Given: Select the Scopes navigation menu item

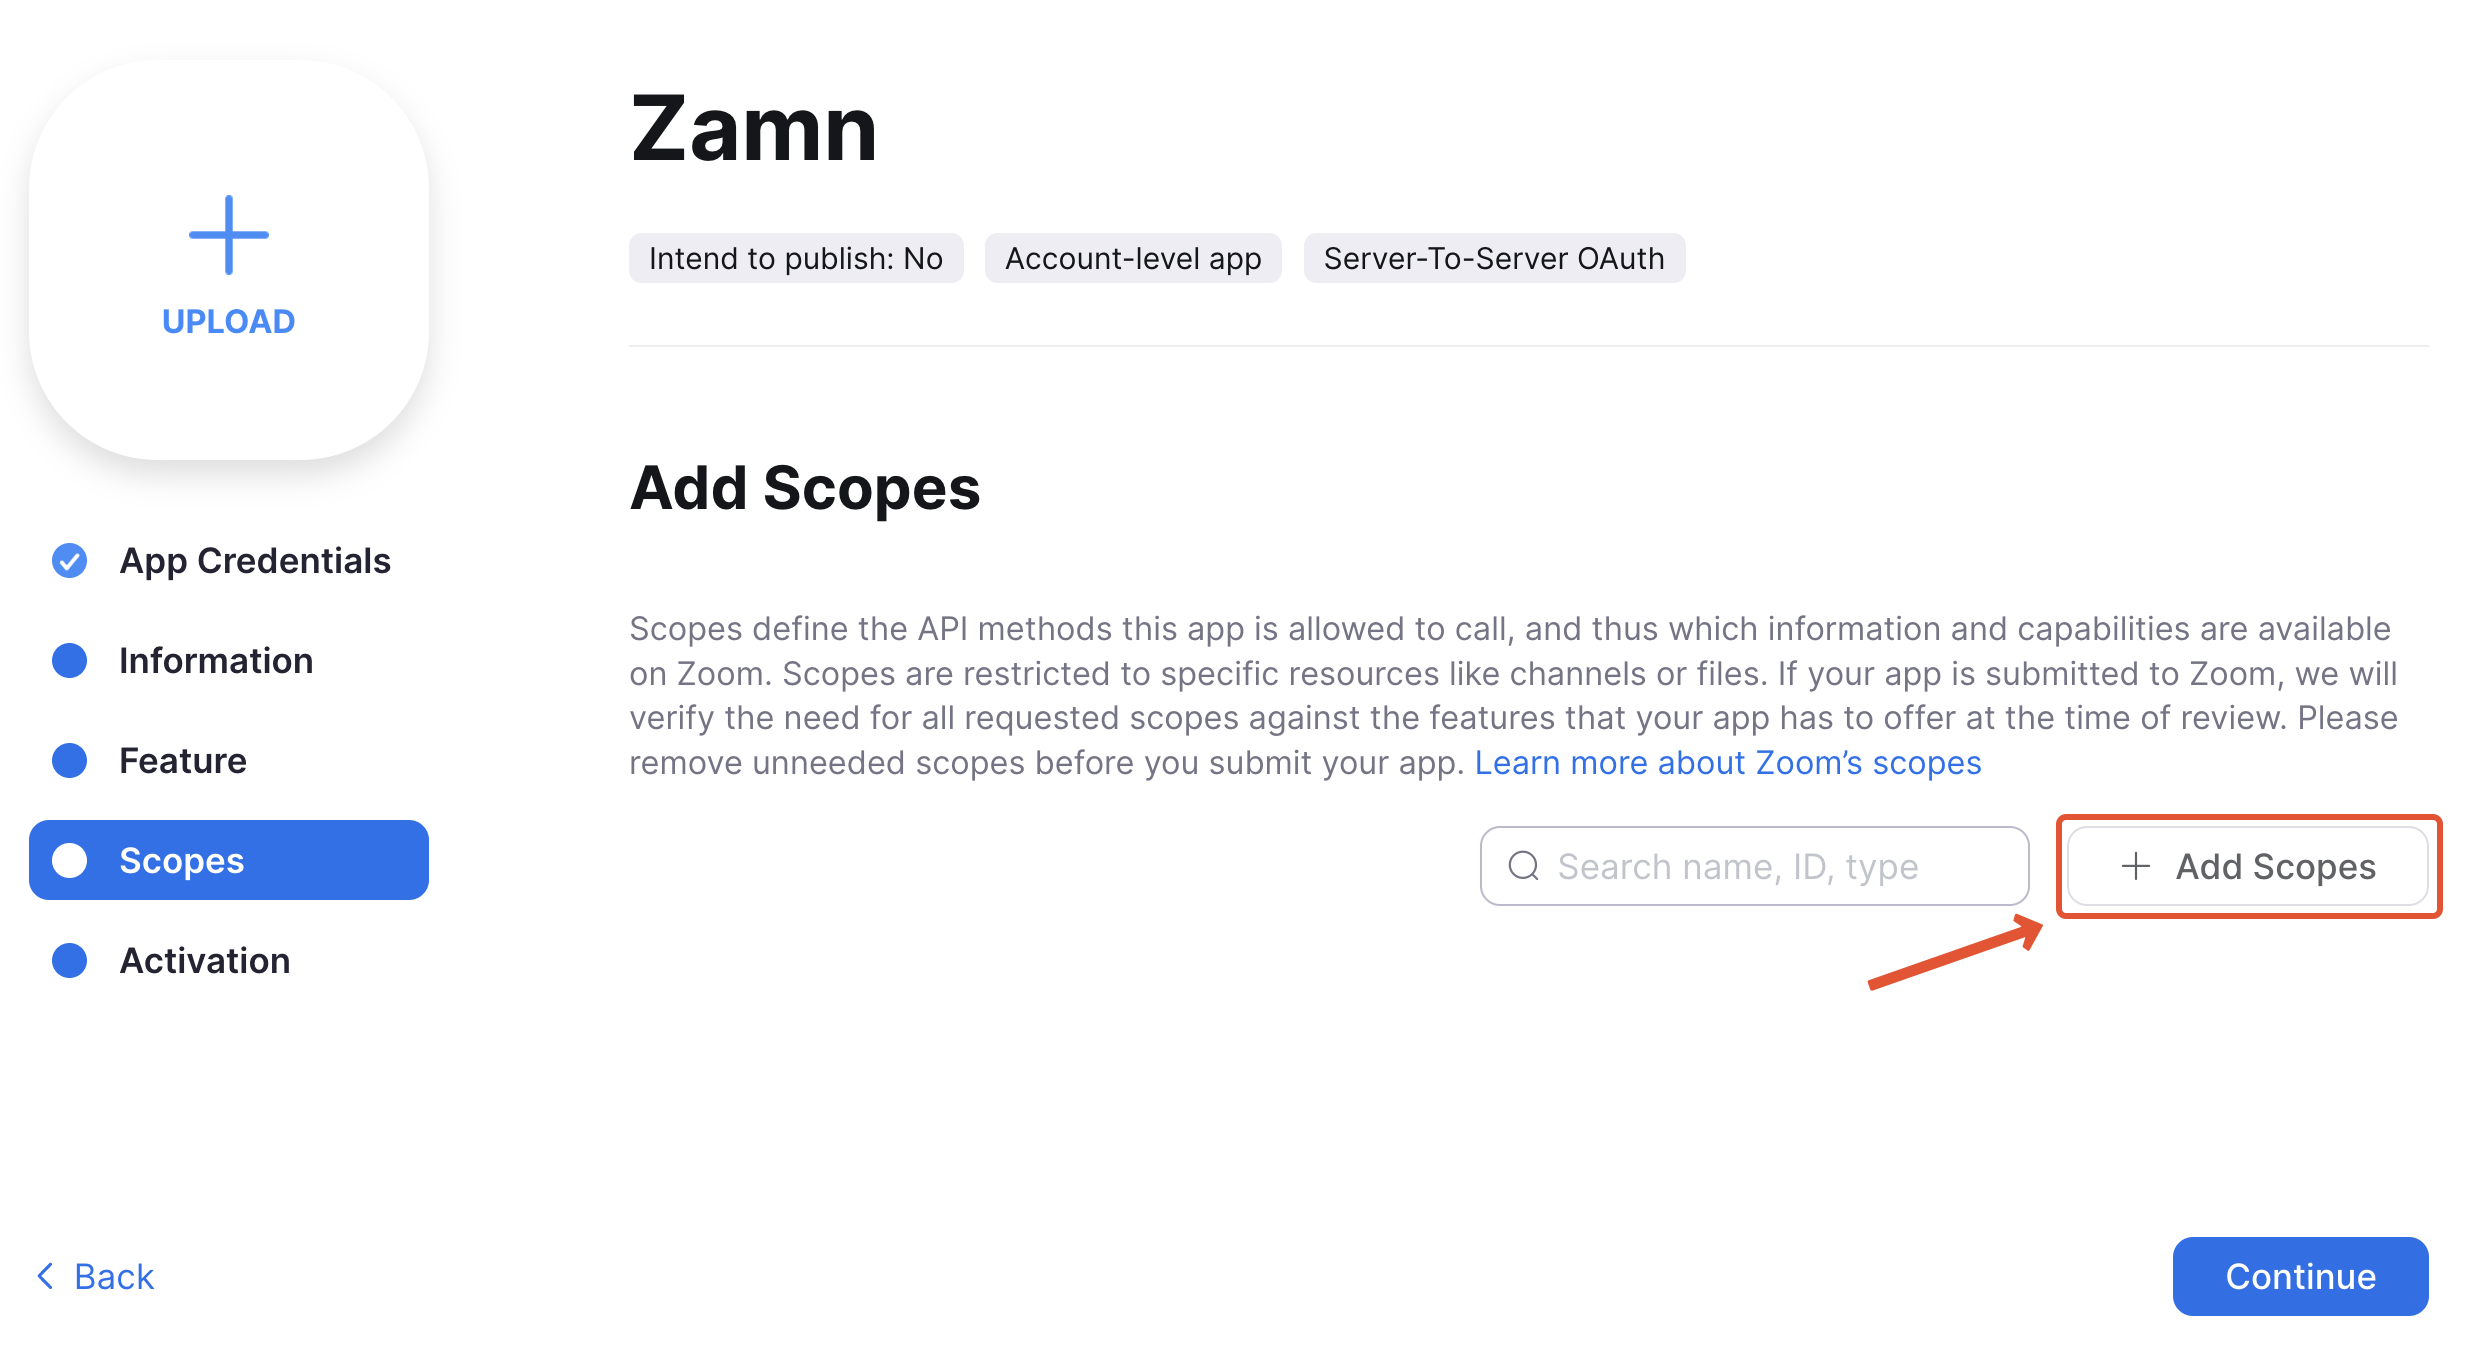Looking at the screenshot, I should (231, 861).
